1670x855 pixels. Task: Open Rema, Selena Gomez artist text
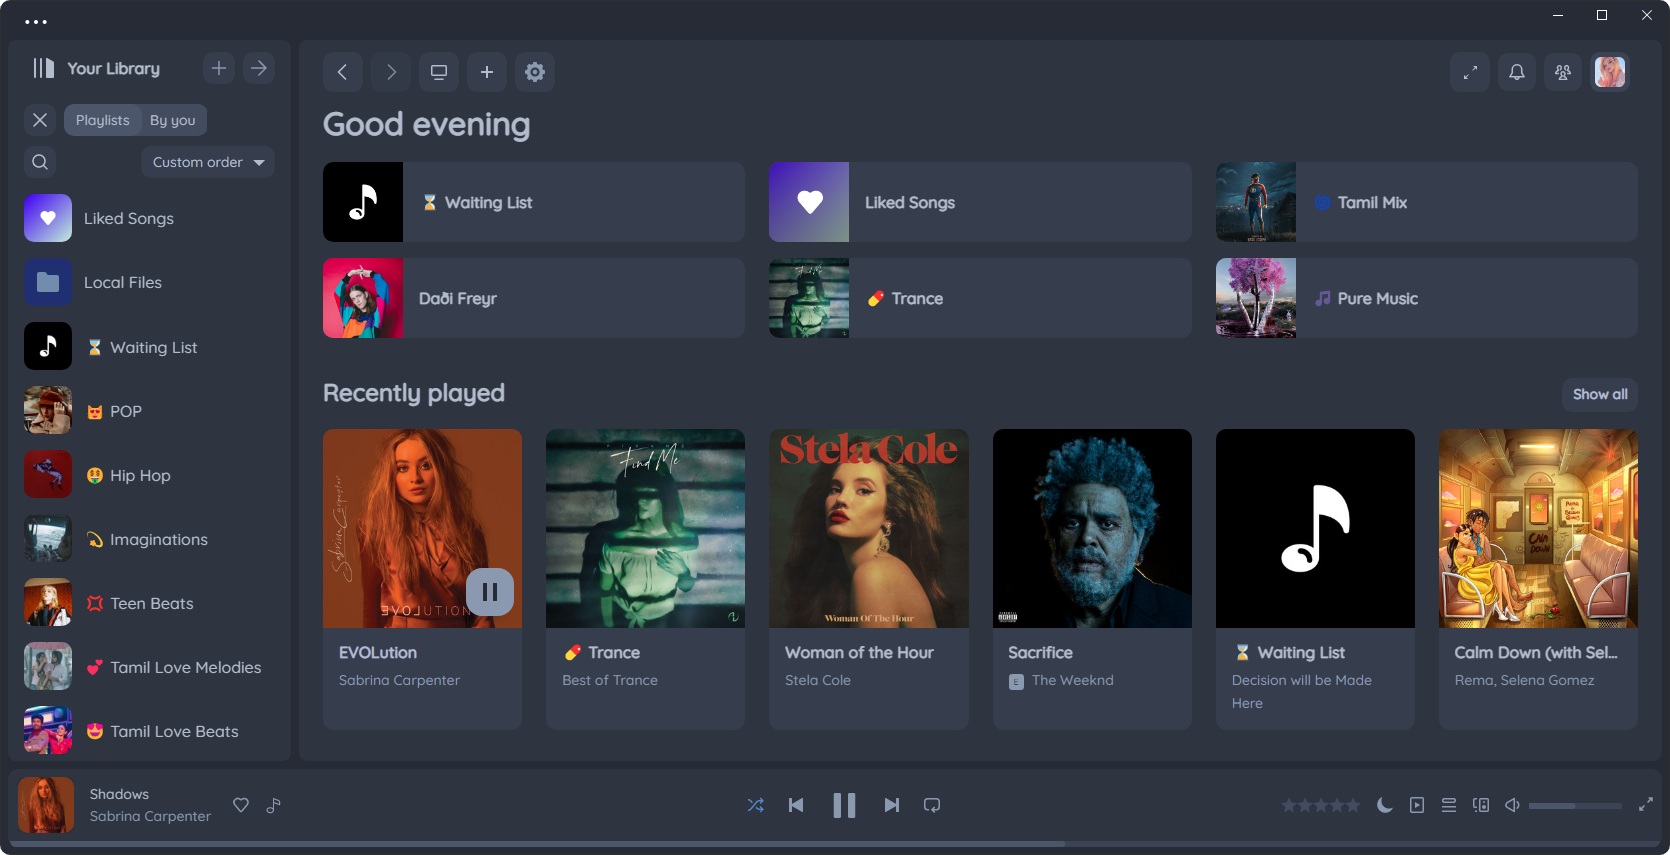pyautogui.click(x=1524, y=680)
